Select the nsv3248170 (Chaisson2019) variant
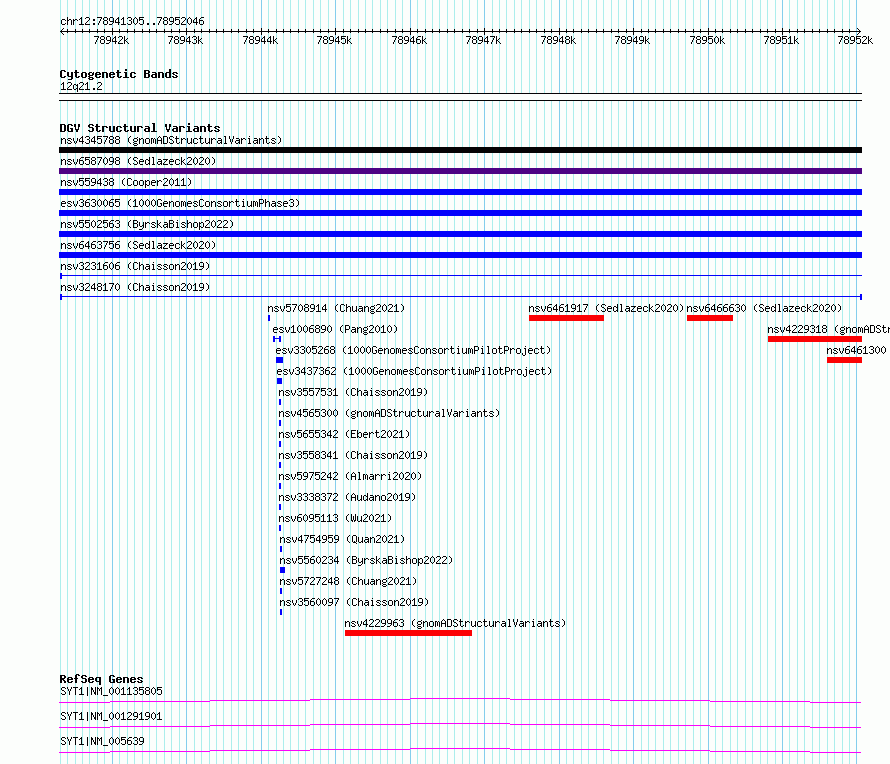The height and width of the screenshot is (764, 890). click(x=135, y=287)
